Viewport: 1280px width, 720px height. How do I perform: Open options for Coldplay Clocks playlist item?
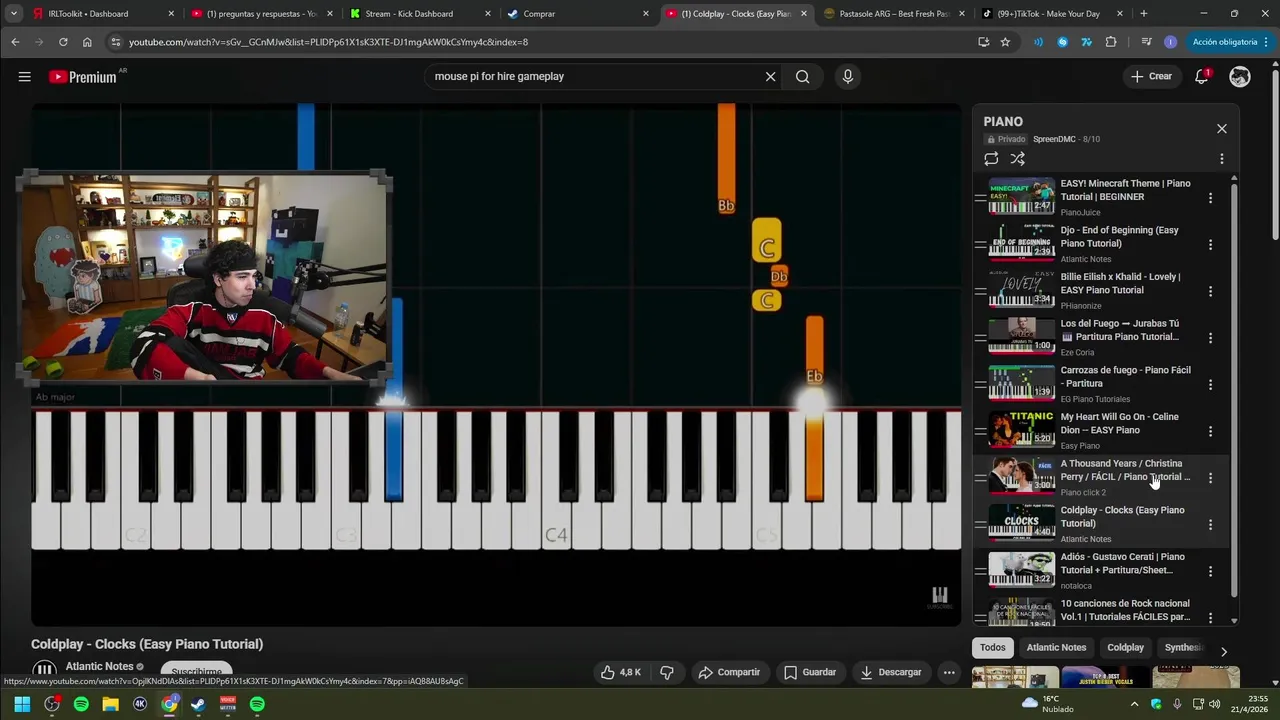pos(1210,525)
